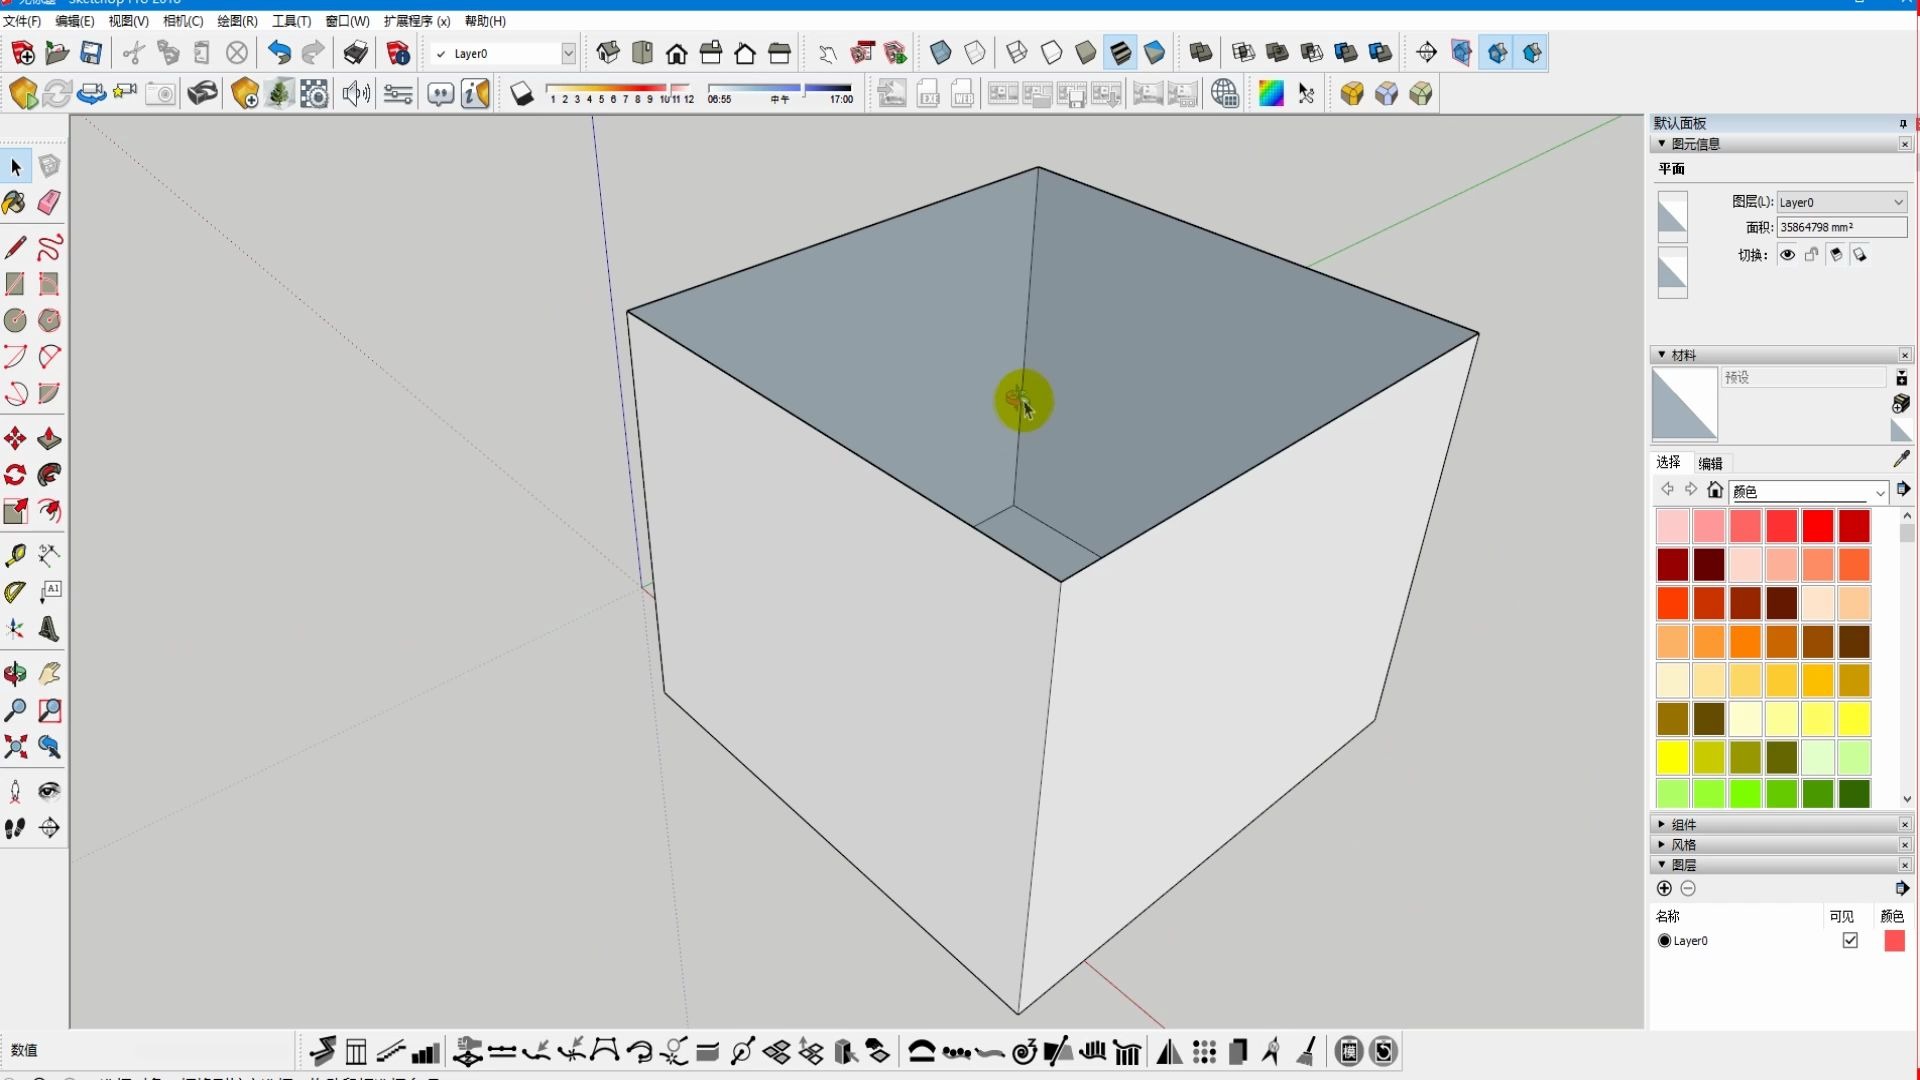Switch to top view in views toolbar
1920x1080 pixels.
tap(643, 52)
